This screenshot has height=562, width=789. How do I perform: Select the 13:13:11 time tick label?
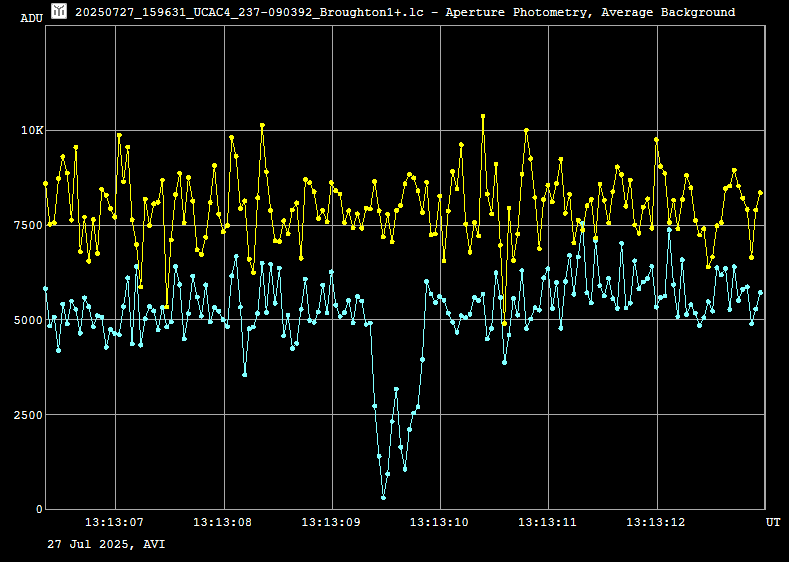click(x=547, y=522)
